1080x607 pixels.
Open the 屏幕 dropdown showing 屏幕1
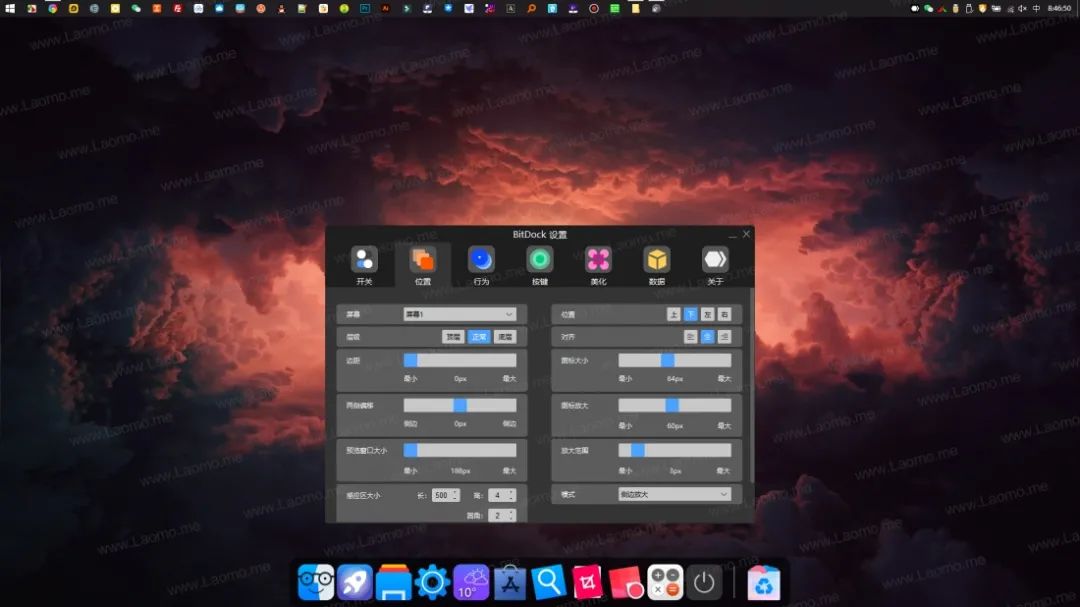point(460,314)
